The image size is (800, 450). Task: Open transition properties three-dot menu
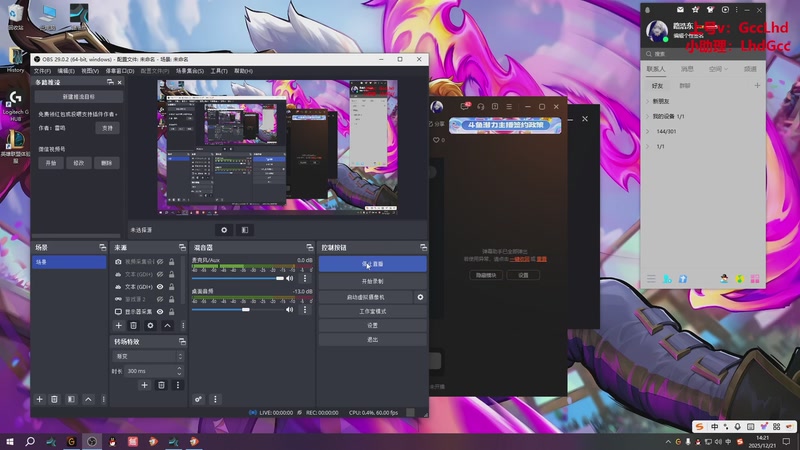coord(178,385)
